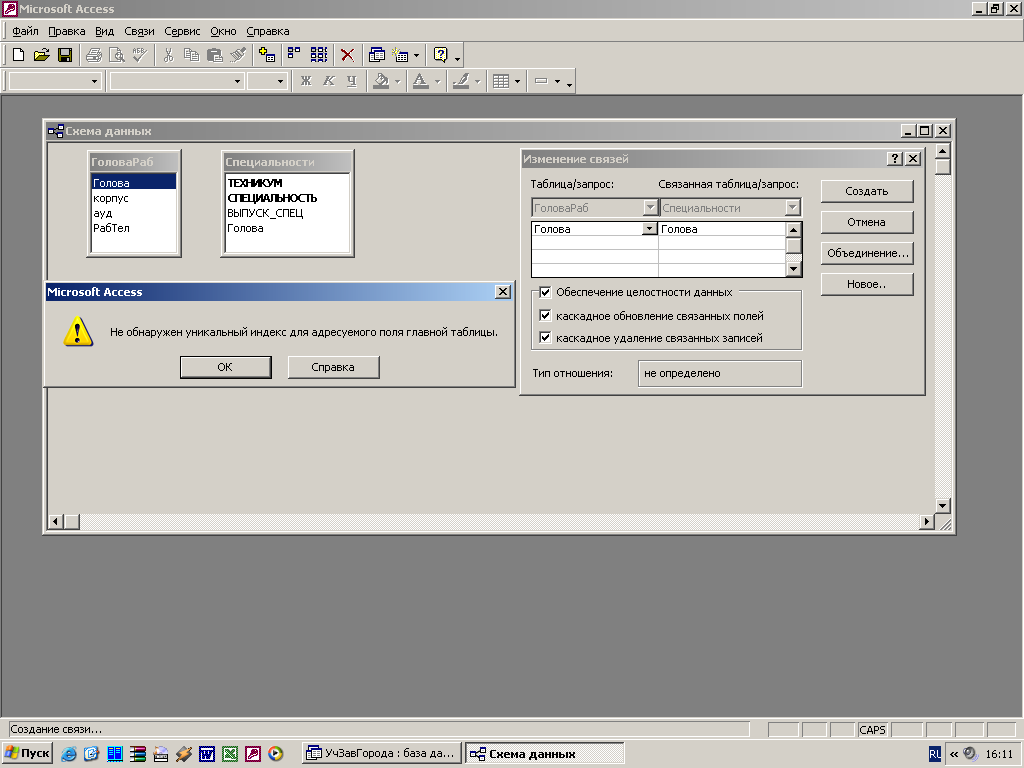
Task: Click Show All Relationships icon
Action: click(x=319, y=56)
